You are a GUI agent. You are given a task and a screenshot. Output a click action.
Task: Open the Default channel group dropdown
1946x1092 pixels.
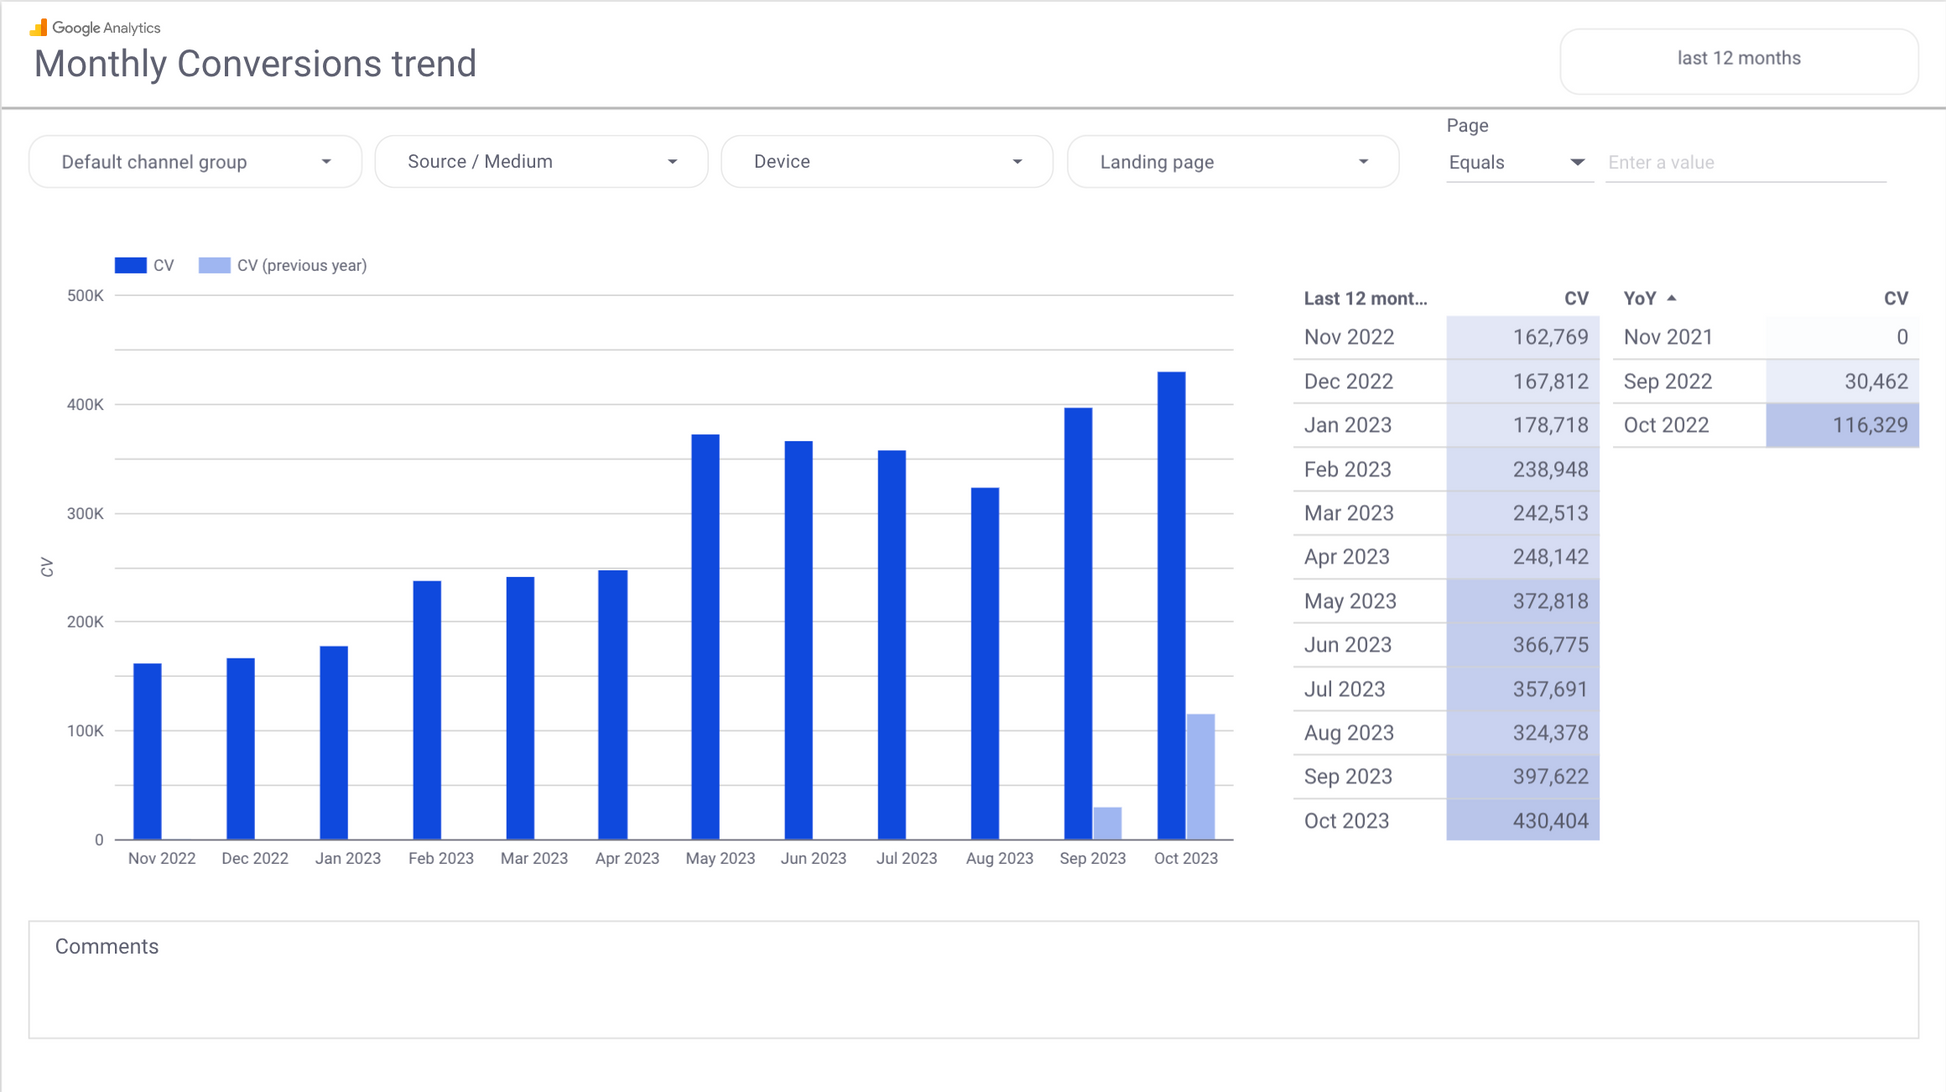tap(195, 162)
